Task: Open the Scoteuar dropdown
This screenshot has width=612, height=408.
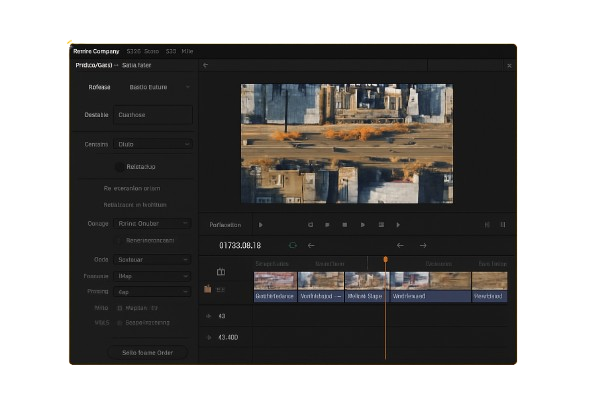Action: pyautogui.click(x=152, y=260)
